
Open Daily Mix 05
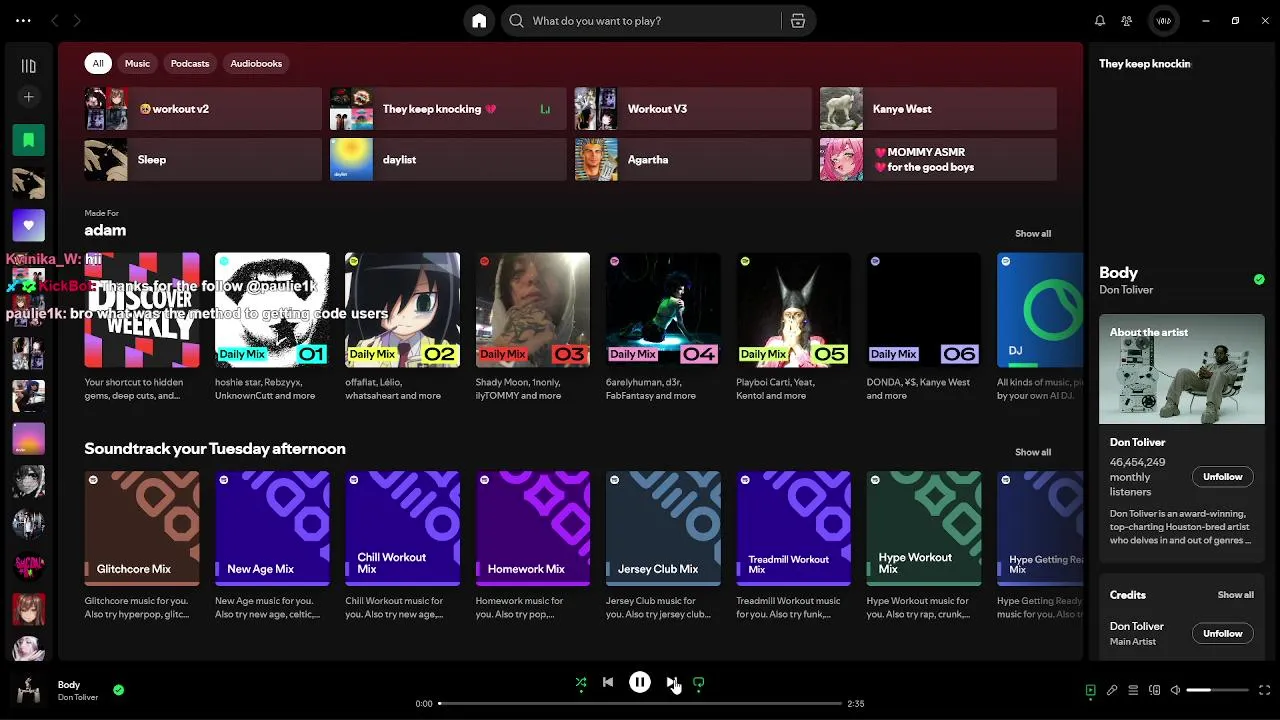click(793, 310)
